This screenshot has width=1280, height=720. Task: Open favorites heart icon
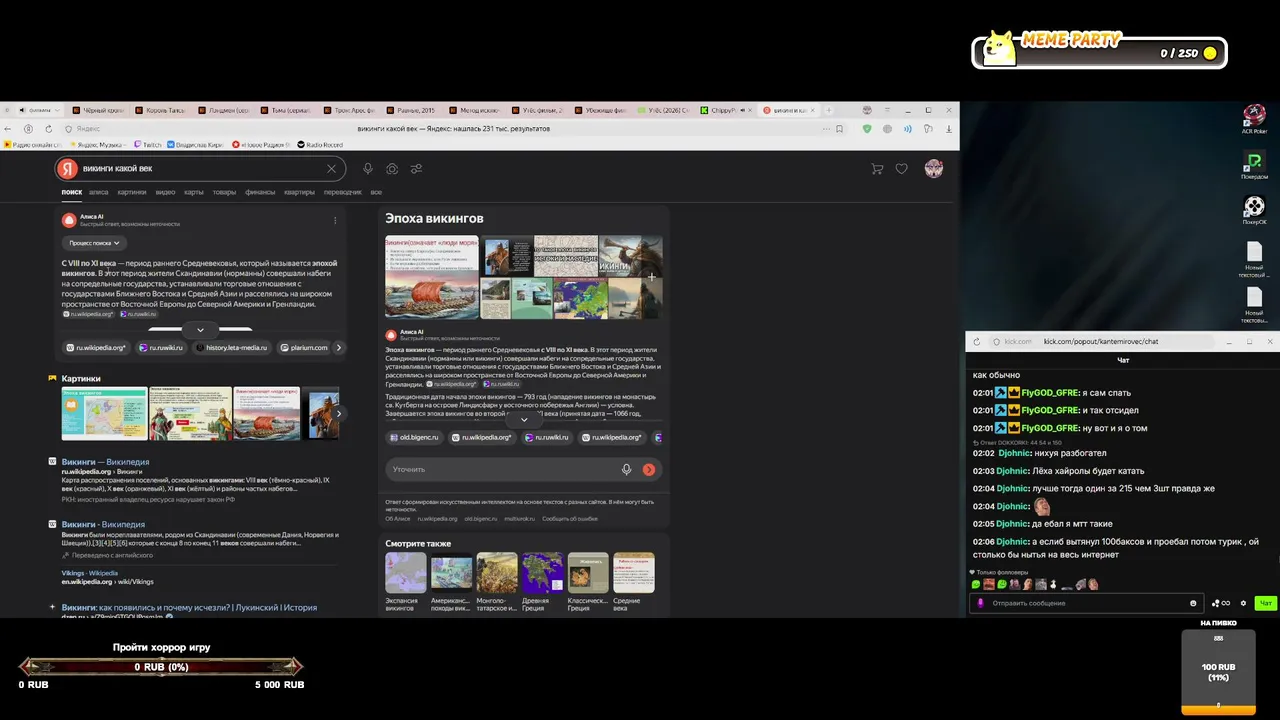pyautogui.click(x=901, y=169)
